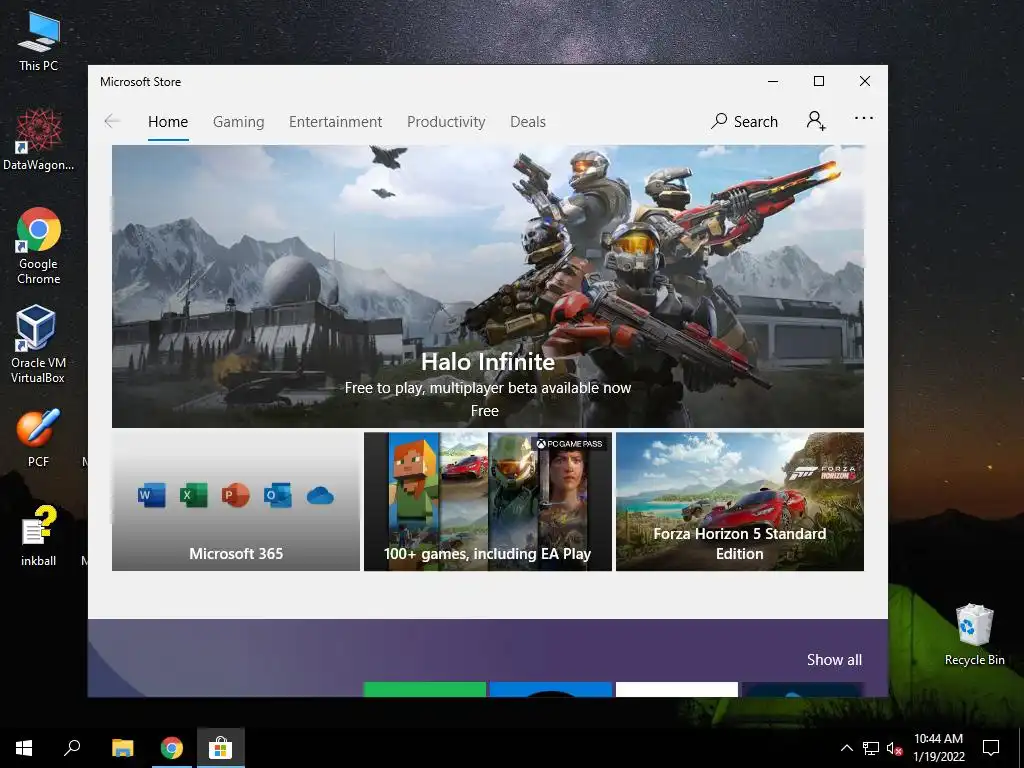Image resolution: width=1024 pixels, height=768 pixels.
Task: Switch to the Gaming tab
Action: pyautogui.click(x=238, y=121)
